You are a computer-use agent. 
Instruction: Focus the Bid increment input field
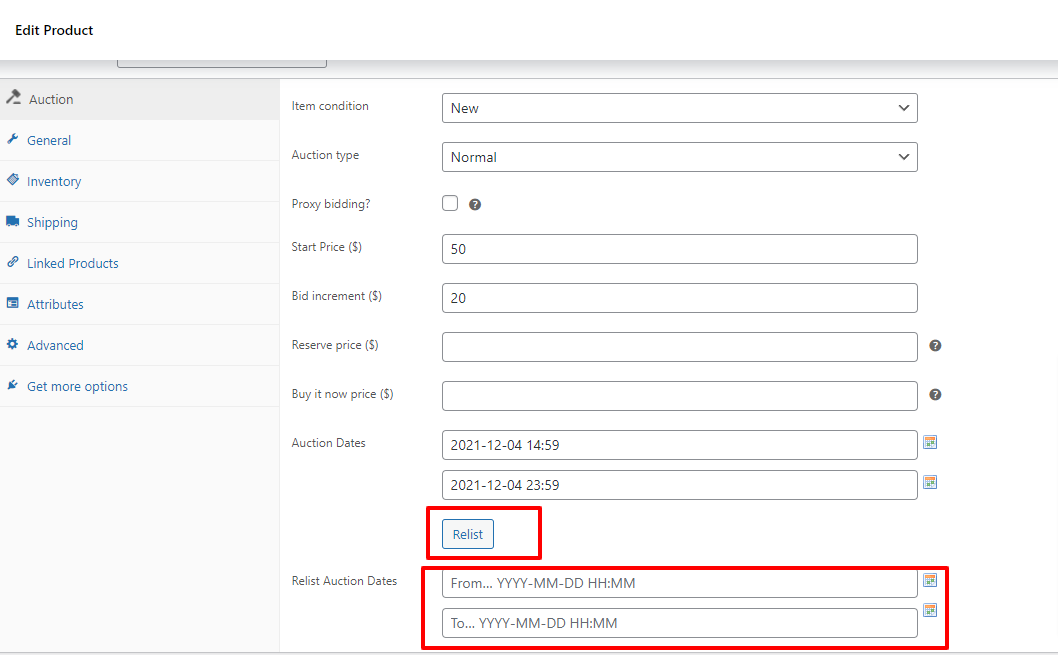click(x=679, y=298)
